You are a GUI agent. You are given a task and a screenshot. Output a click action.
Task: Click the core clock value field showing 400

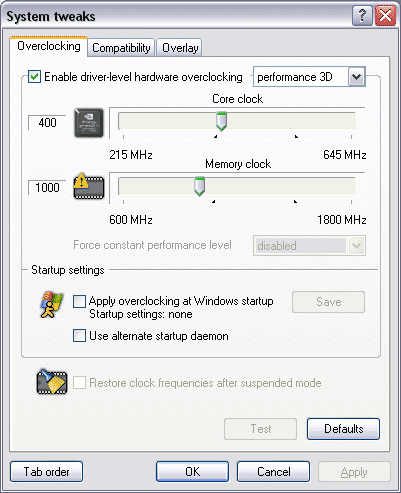47,123
